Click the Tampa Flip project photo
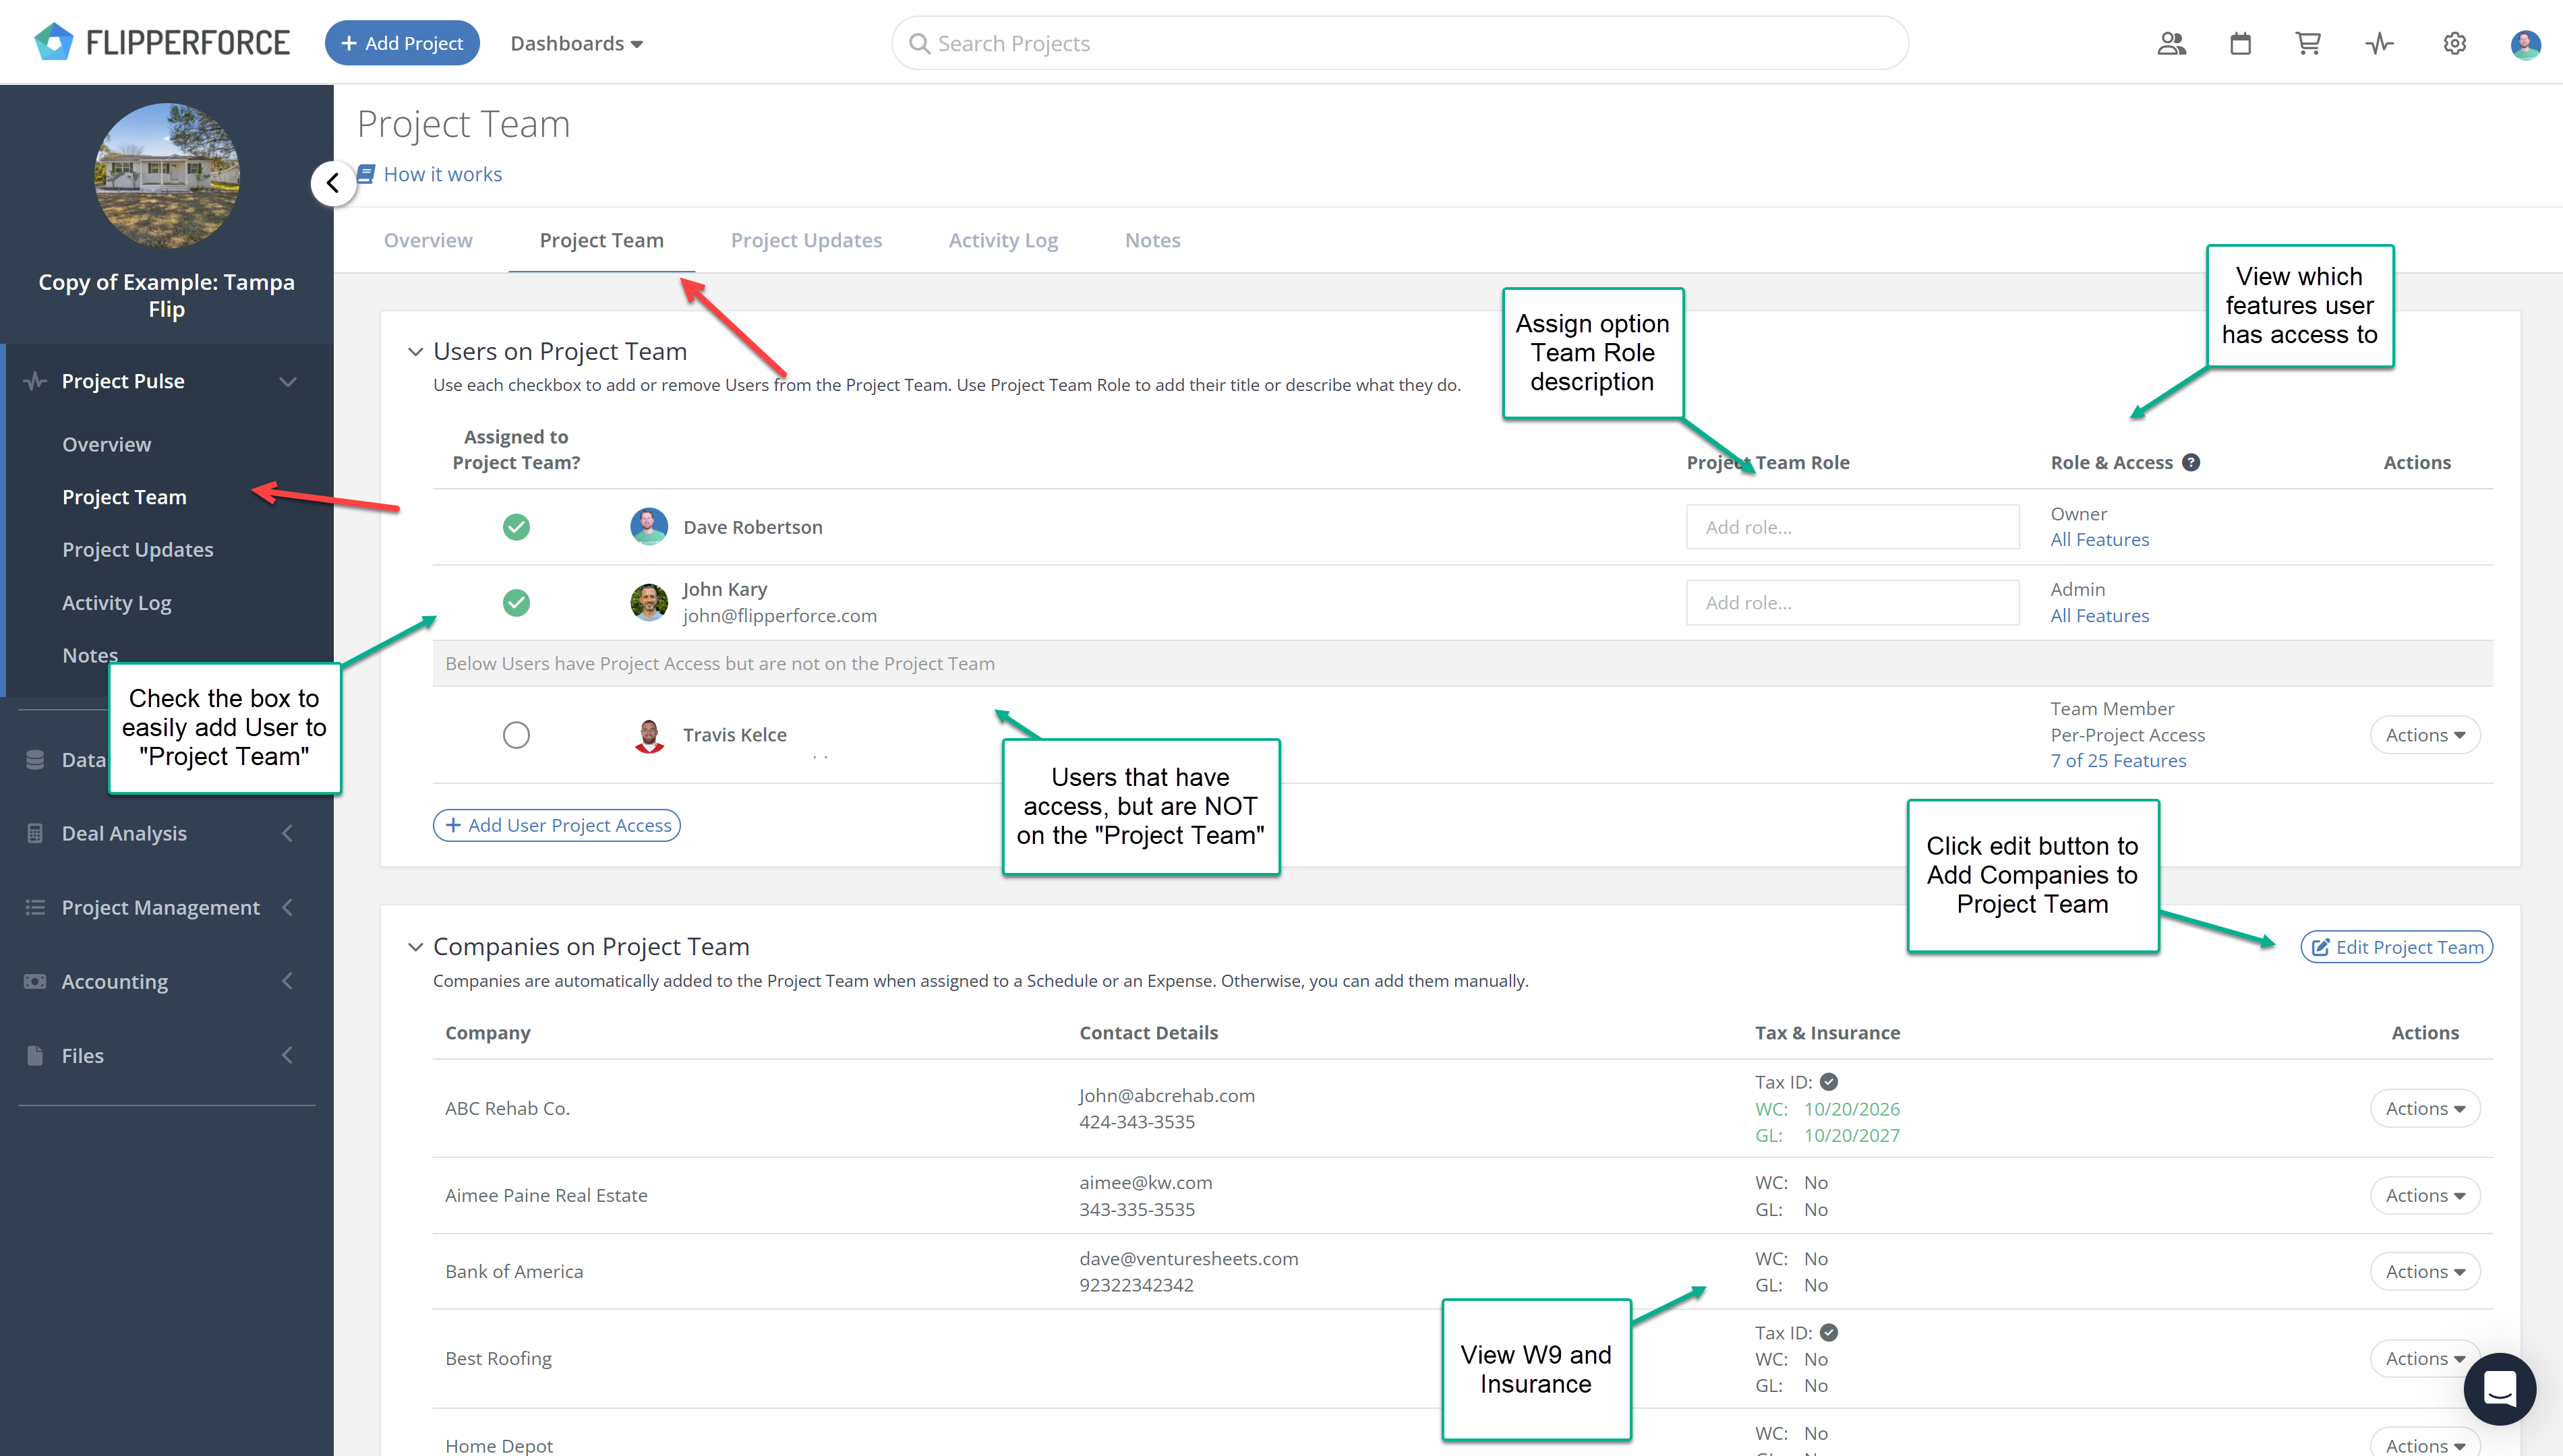Image resolution: width=2563 pixels, height=1456 pixels. (167, 175)
